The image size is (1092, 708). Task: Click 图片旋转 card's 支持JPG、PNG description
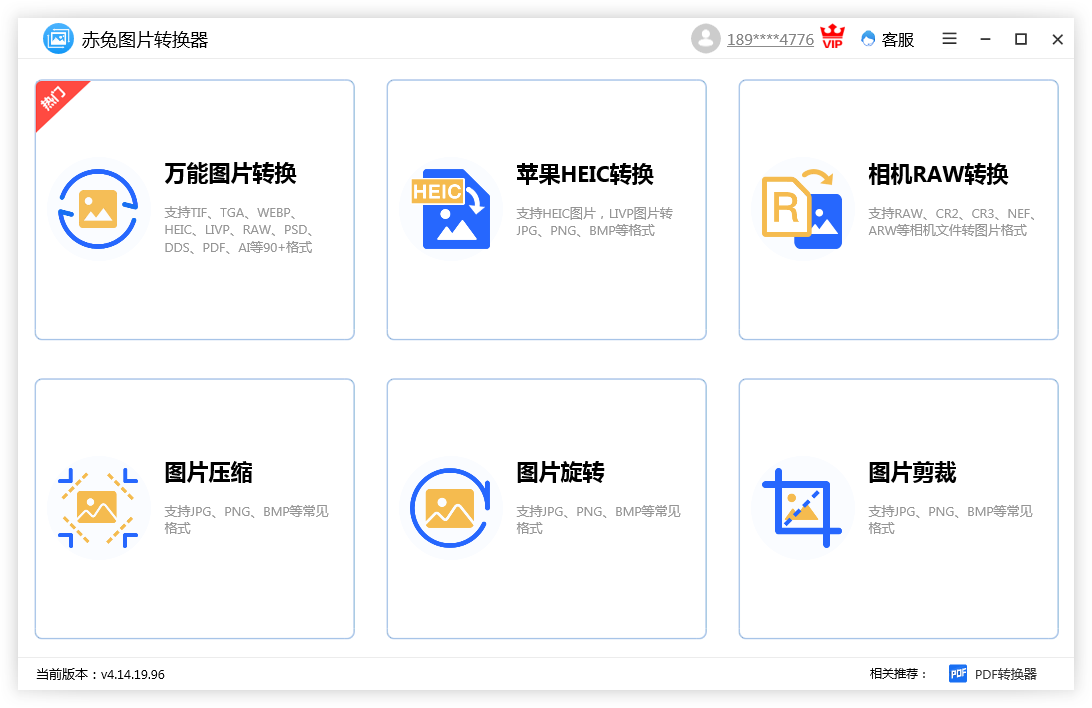[x=598, y=519]
